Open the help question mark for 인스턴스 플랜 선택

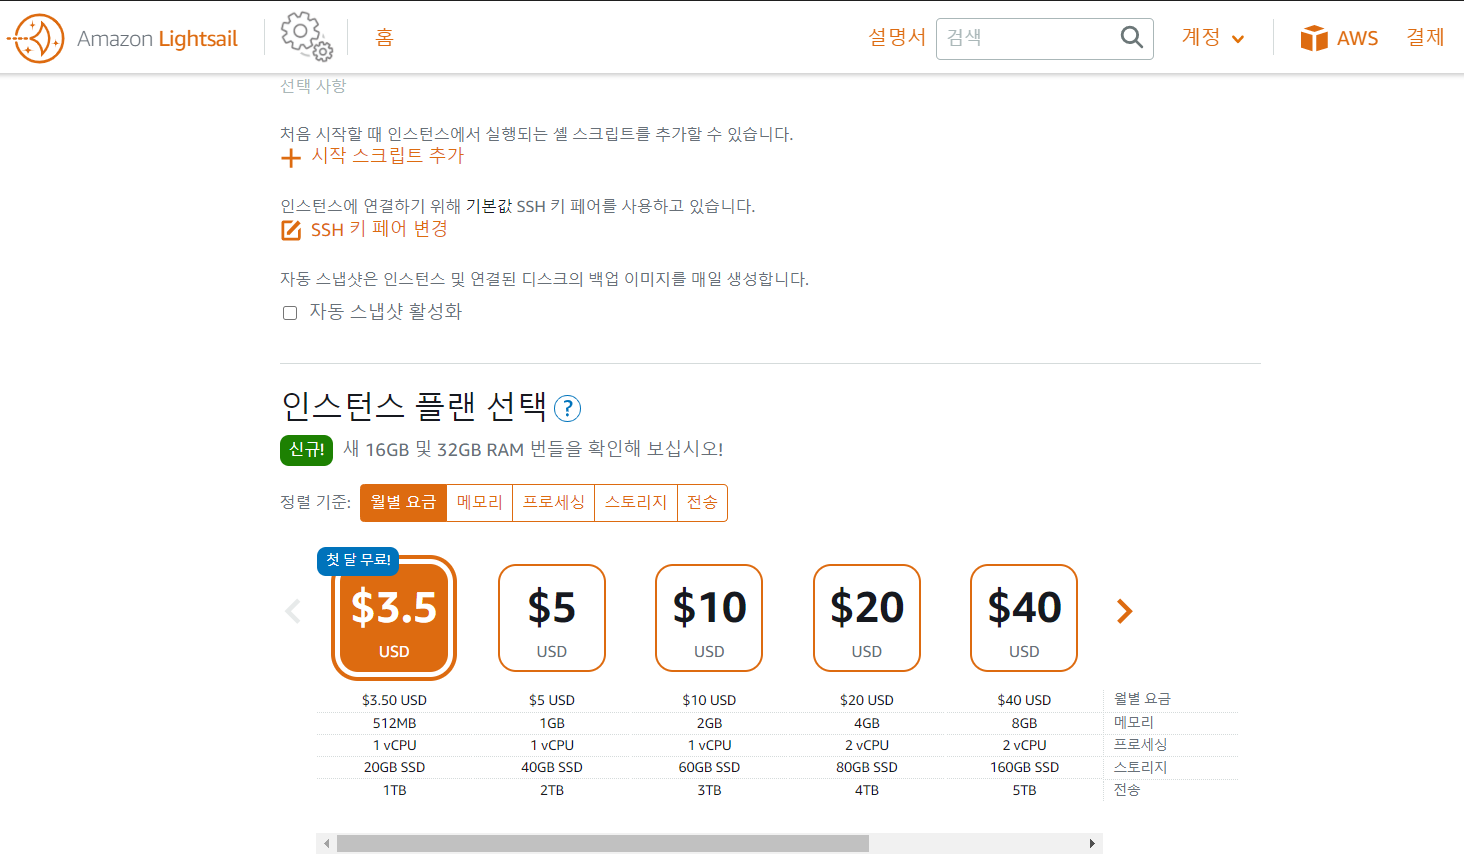pos(567,408)
